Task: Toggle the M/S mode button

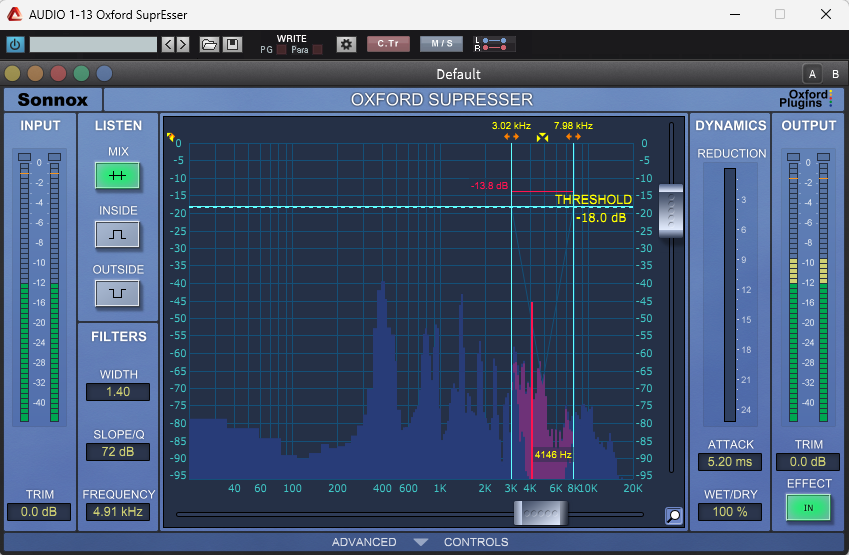Action: point(442,44)
